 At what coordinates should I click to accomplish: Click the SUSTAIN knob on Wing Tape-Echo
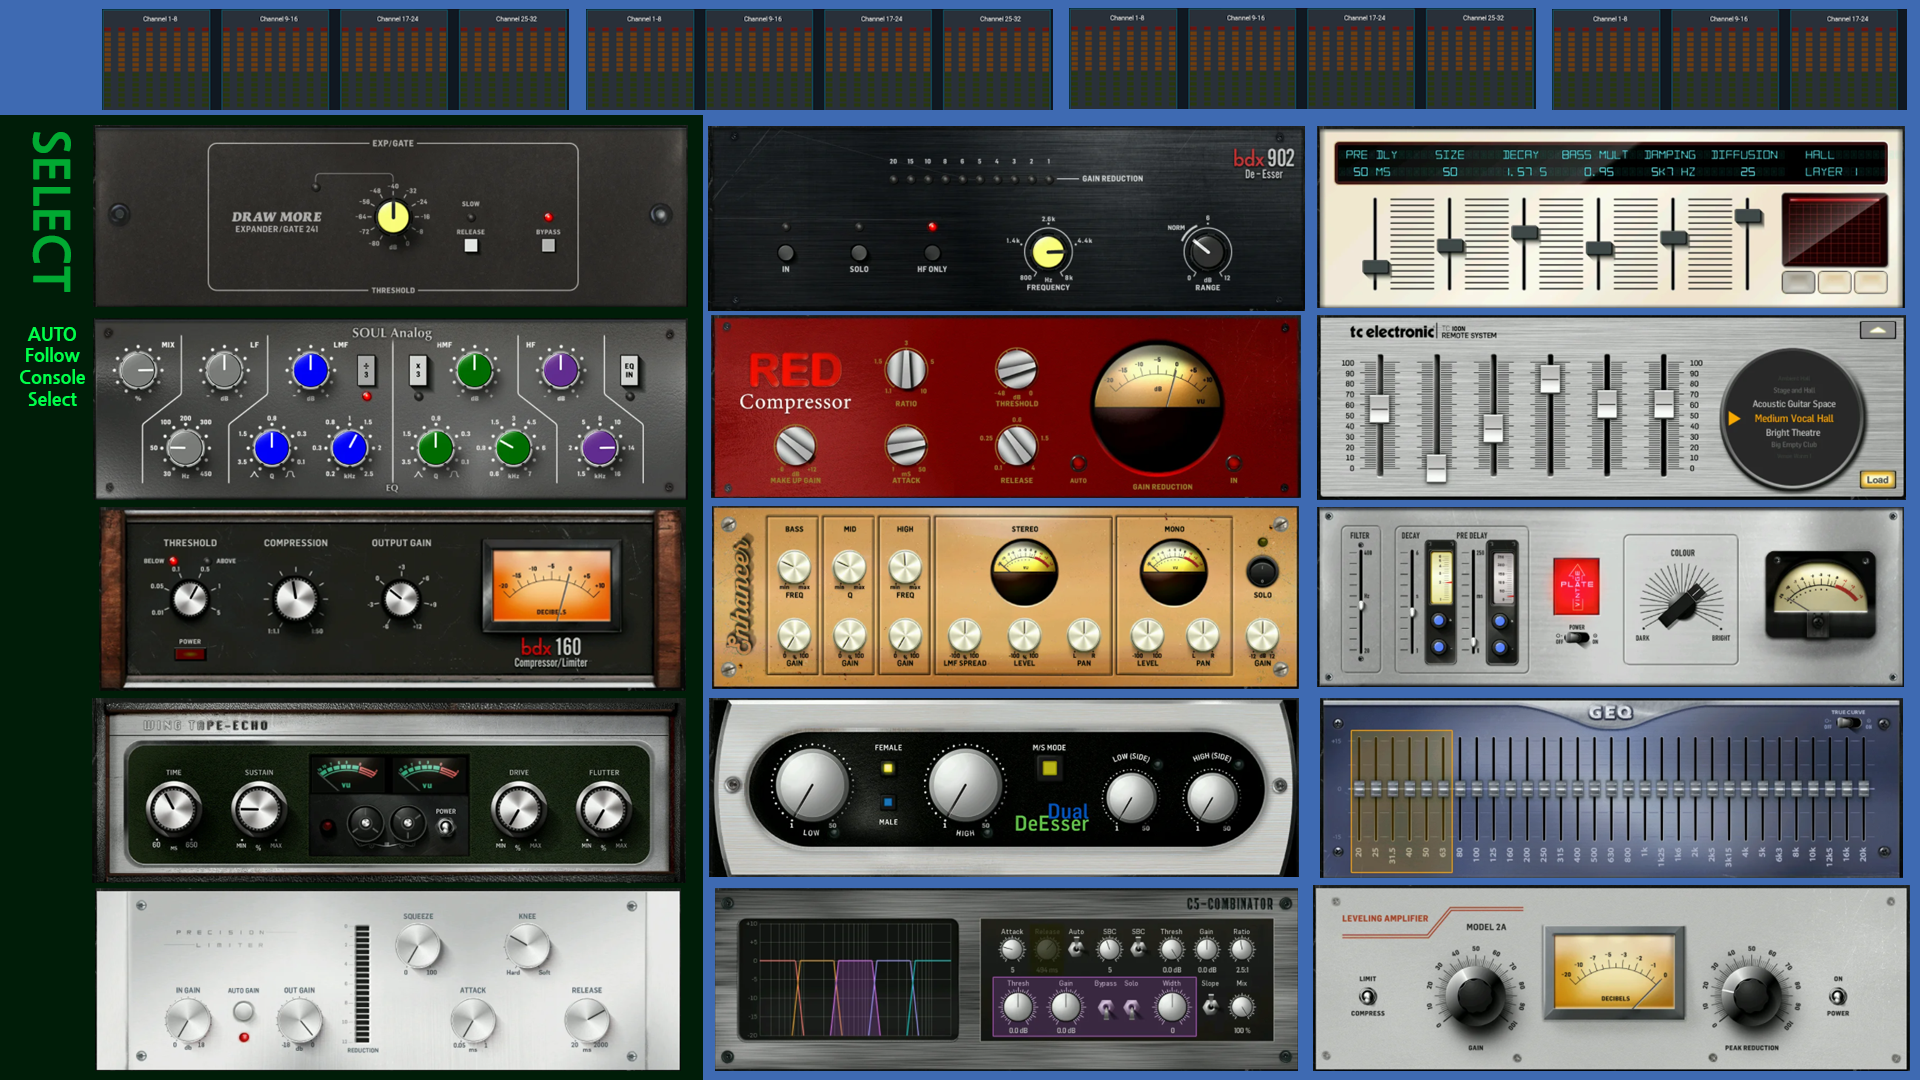259,809
